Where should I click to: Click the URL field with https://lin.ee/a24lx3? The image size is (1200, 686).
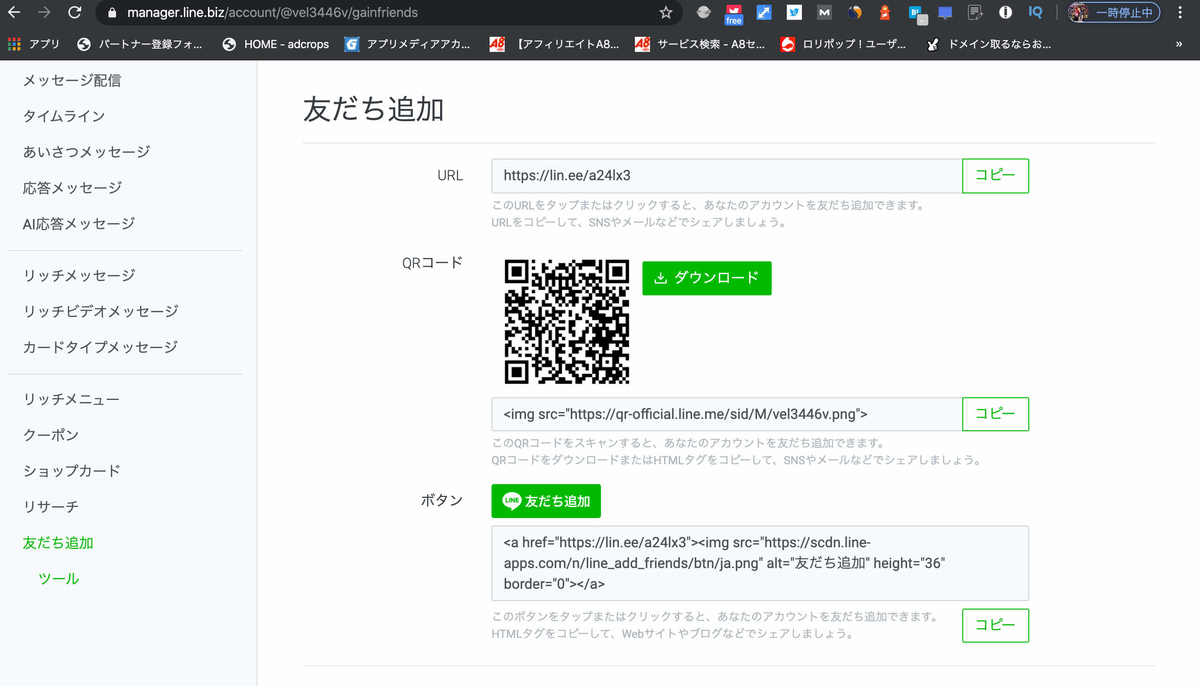point(727,176)
